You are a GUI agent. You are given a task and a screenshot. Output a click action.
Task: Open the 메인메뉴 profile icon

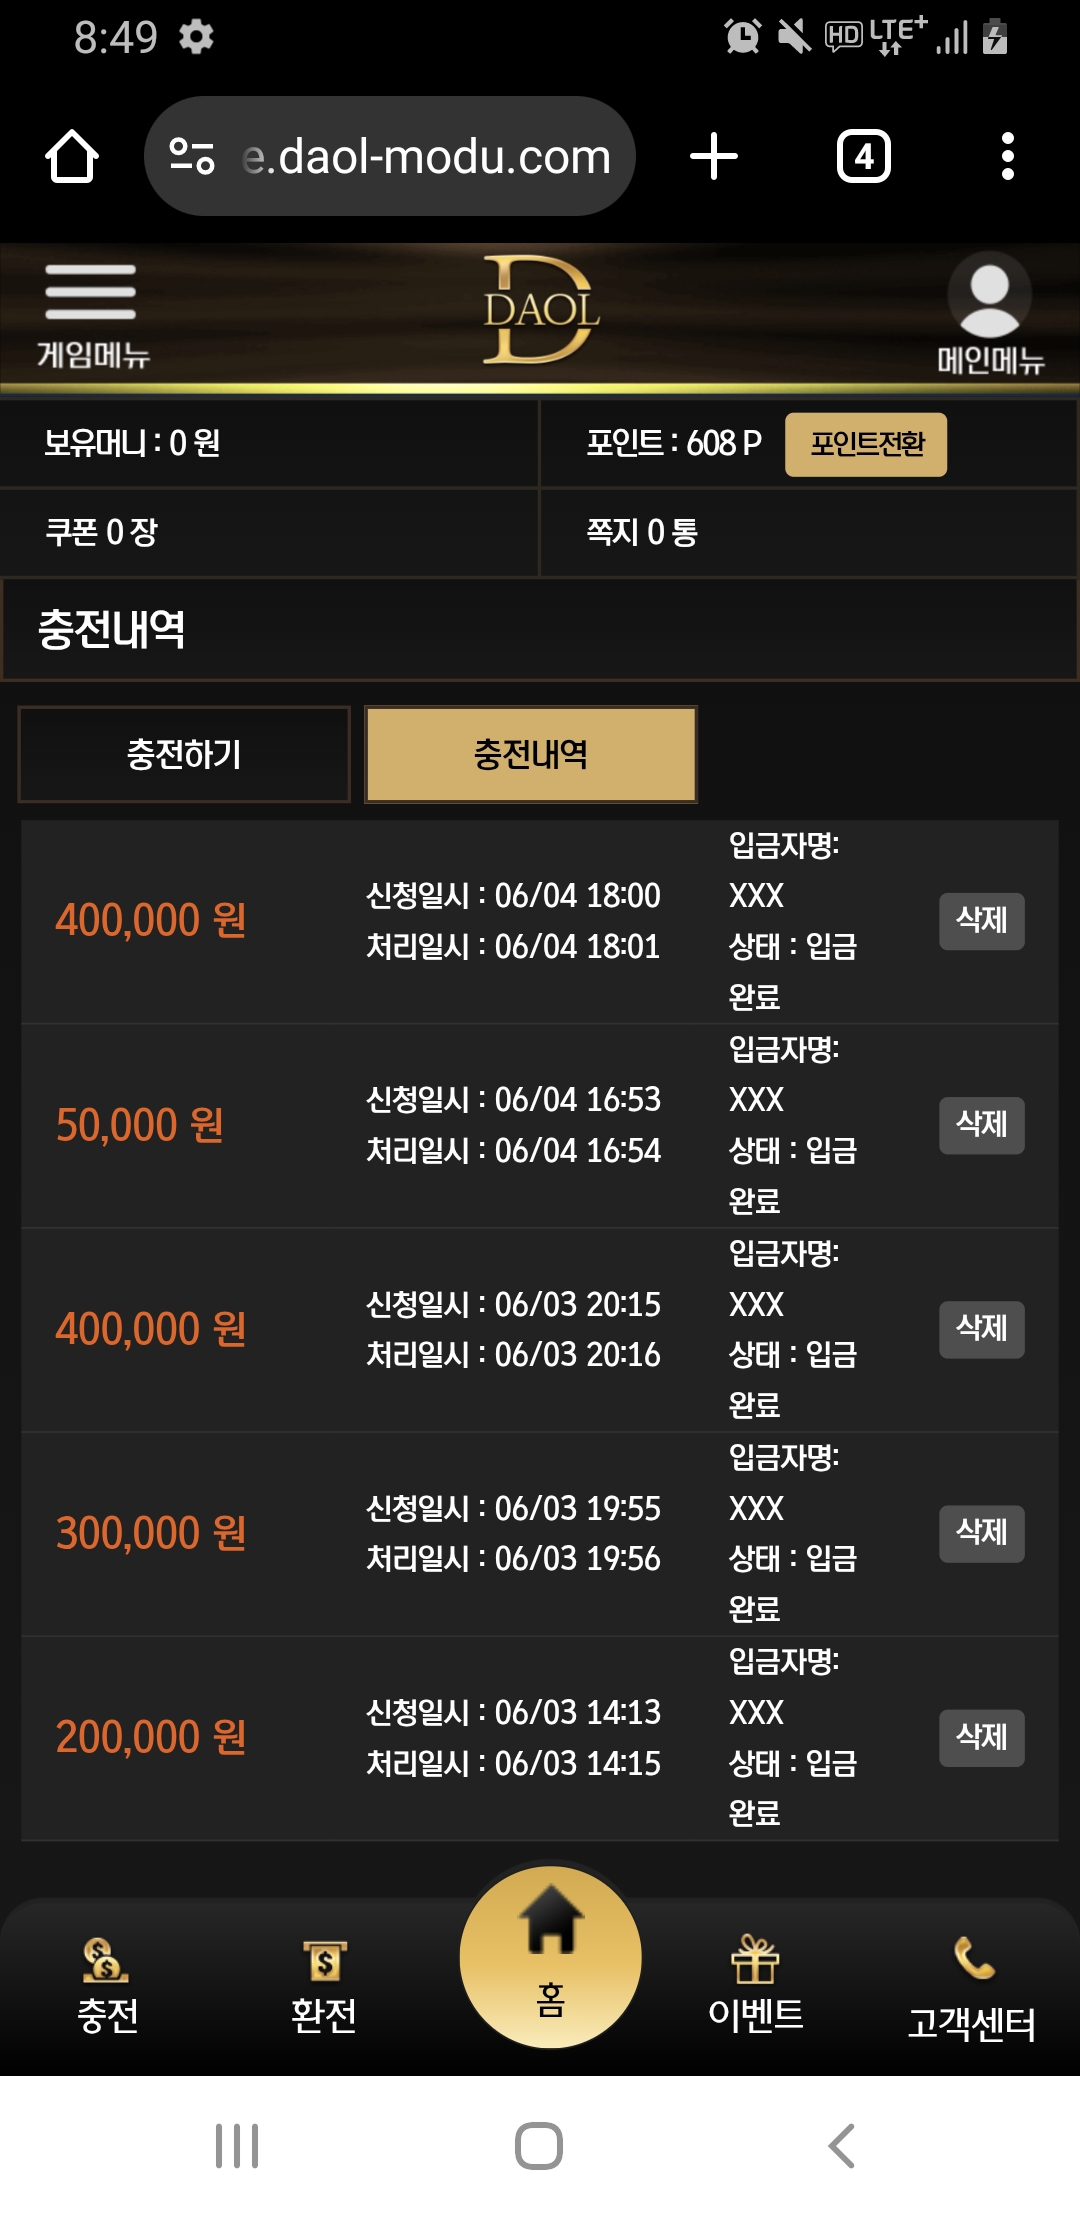(x=990, y=313)
